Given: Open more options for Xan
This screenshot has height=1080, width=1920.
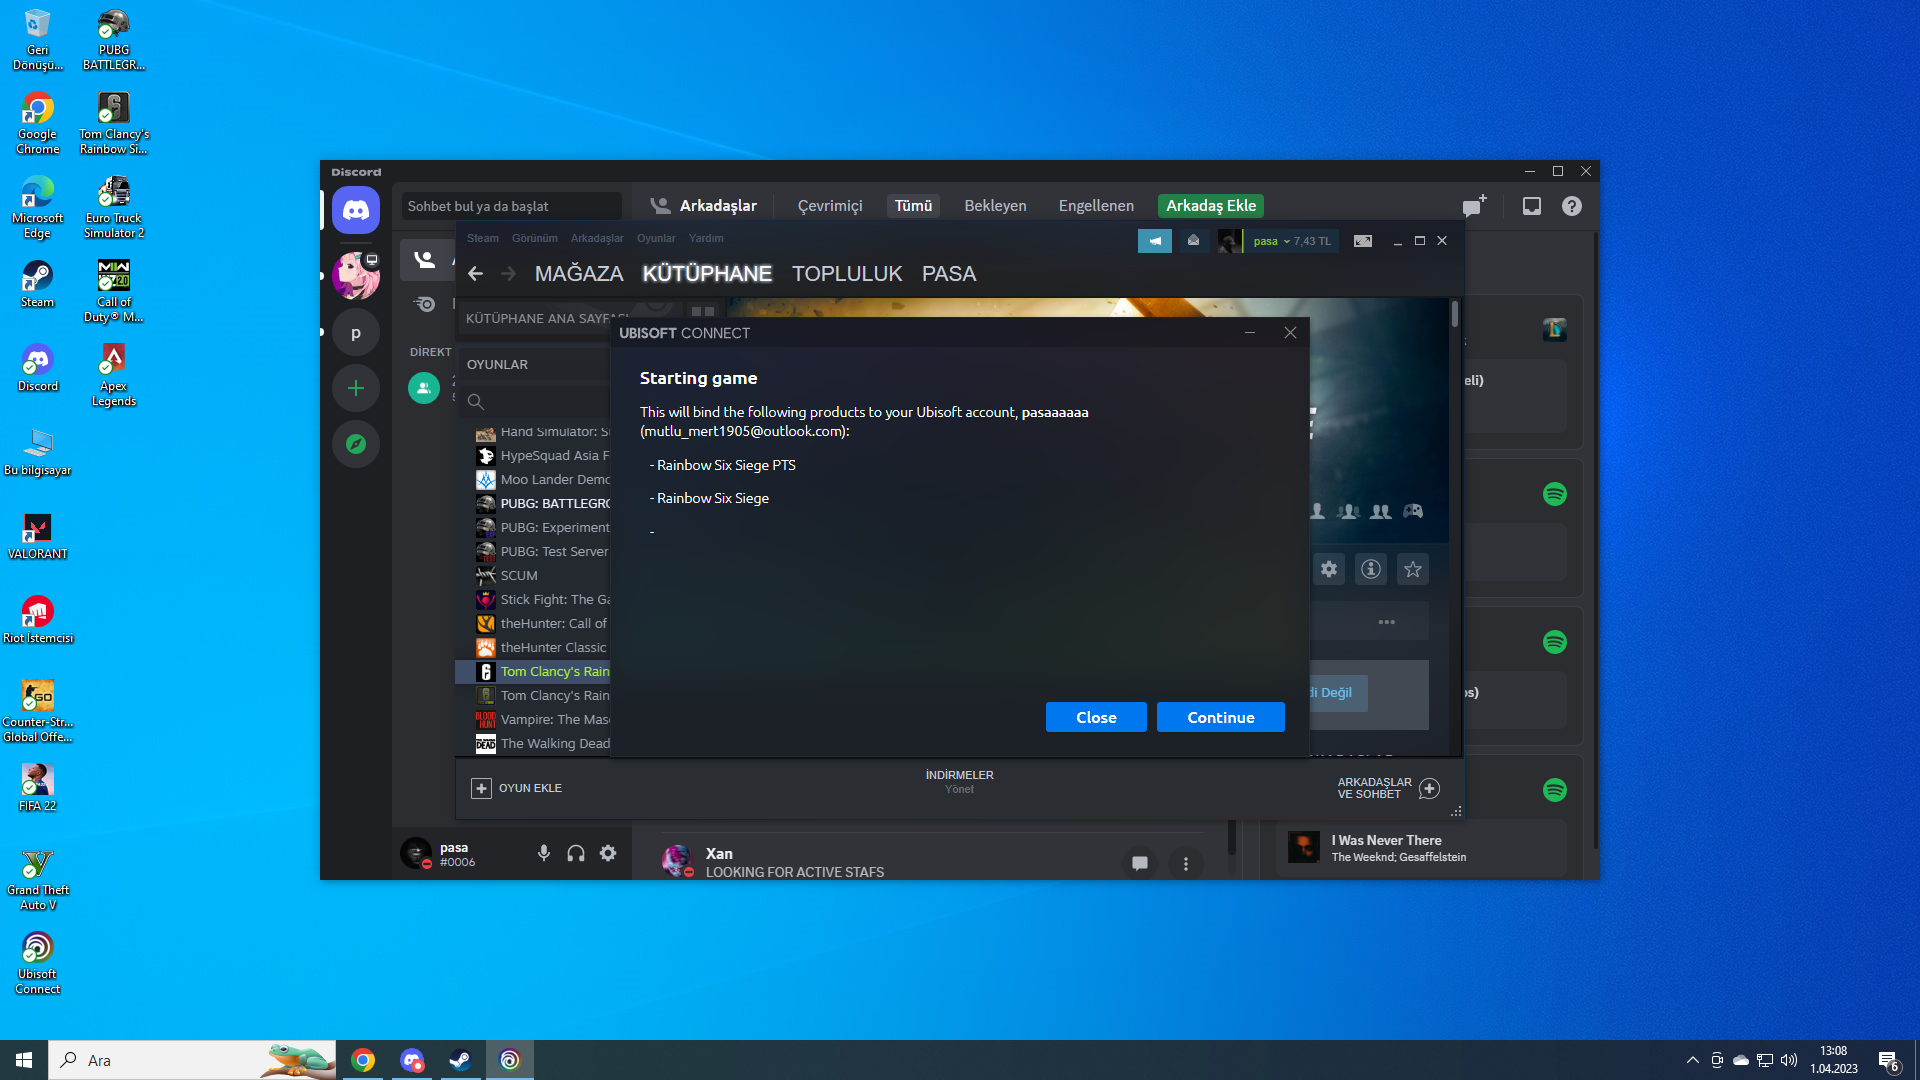Looking at the screenshot, I should pyautogui.click(x=1186, y=863).
